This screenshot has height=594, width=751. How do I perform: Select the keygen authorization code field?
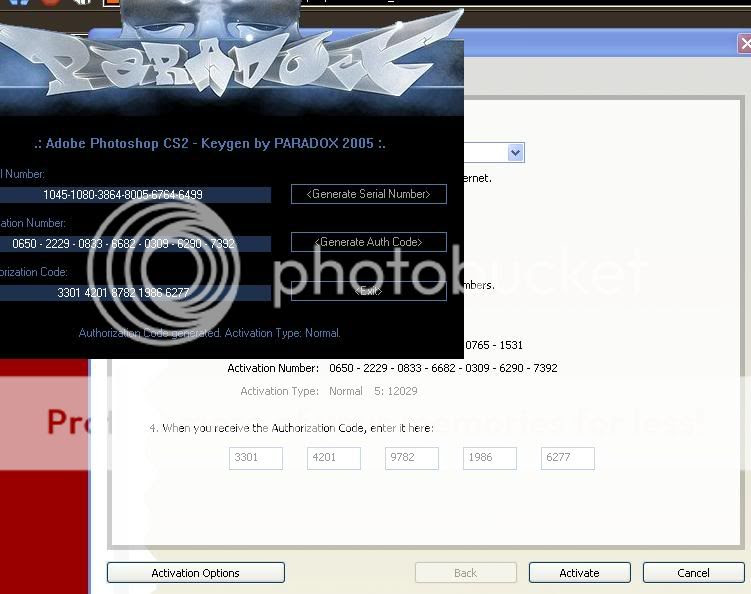135,293
